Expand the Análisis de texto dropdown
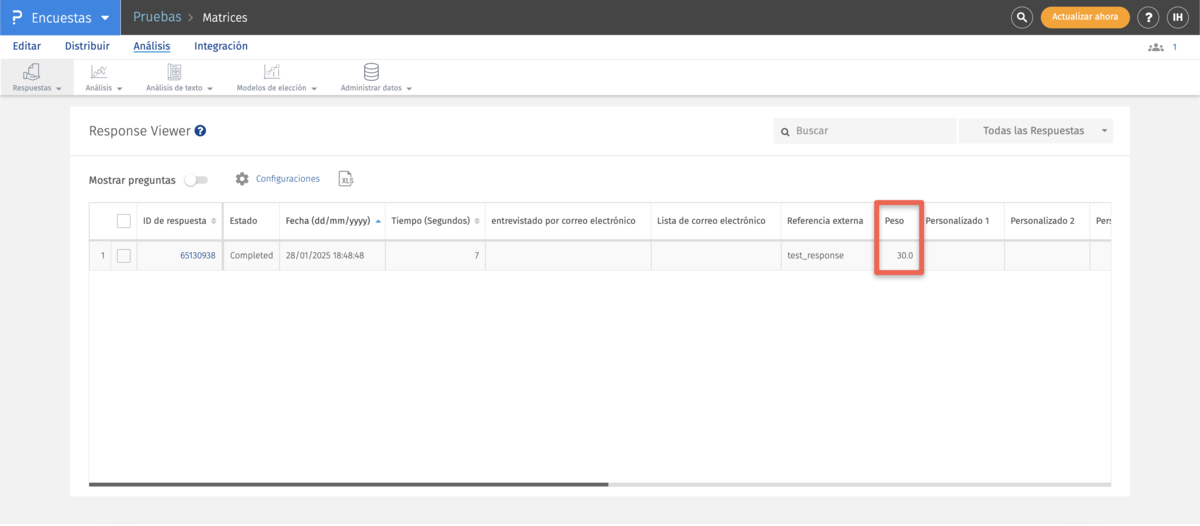This screenshot has width=1200, height=526. pos(210,88)
